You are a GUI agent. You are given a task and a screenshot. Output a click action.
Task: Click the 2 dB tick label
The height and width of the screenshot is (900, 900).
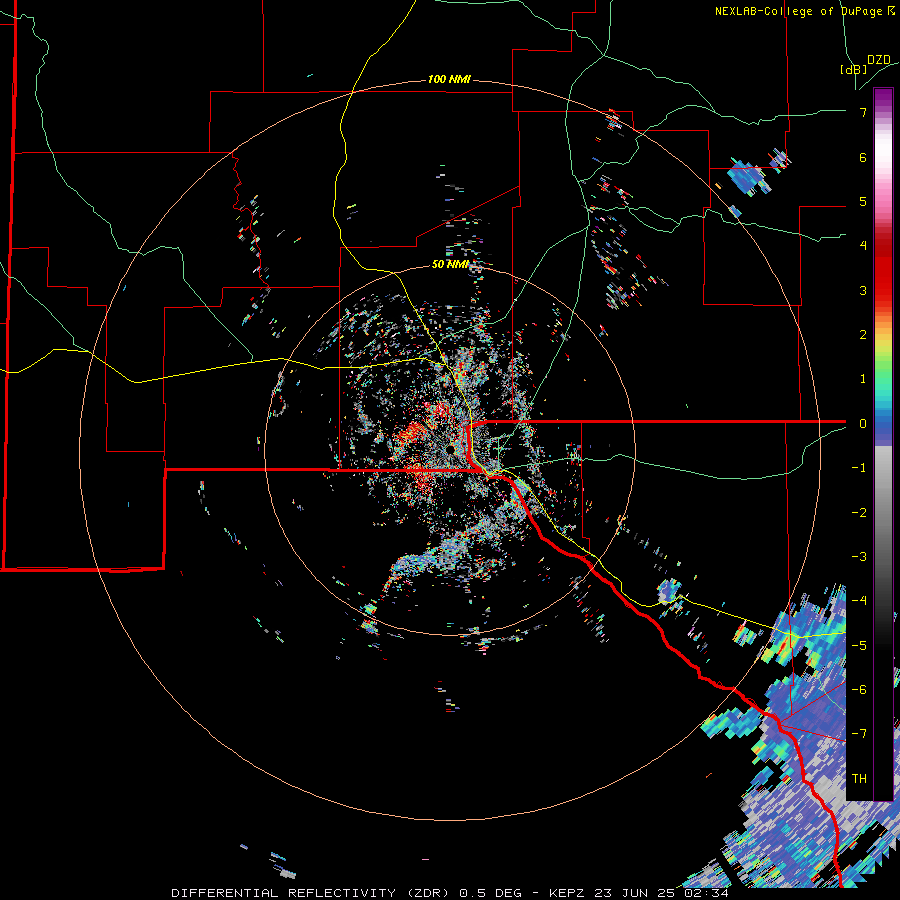863,335
